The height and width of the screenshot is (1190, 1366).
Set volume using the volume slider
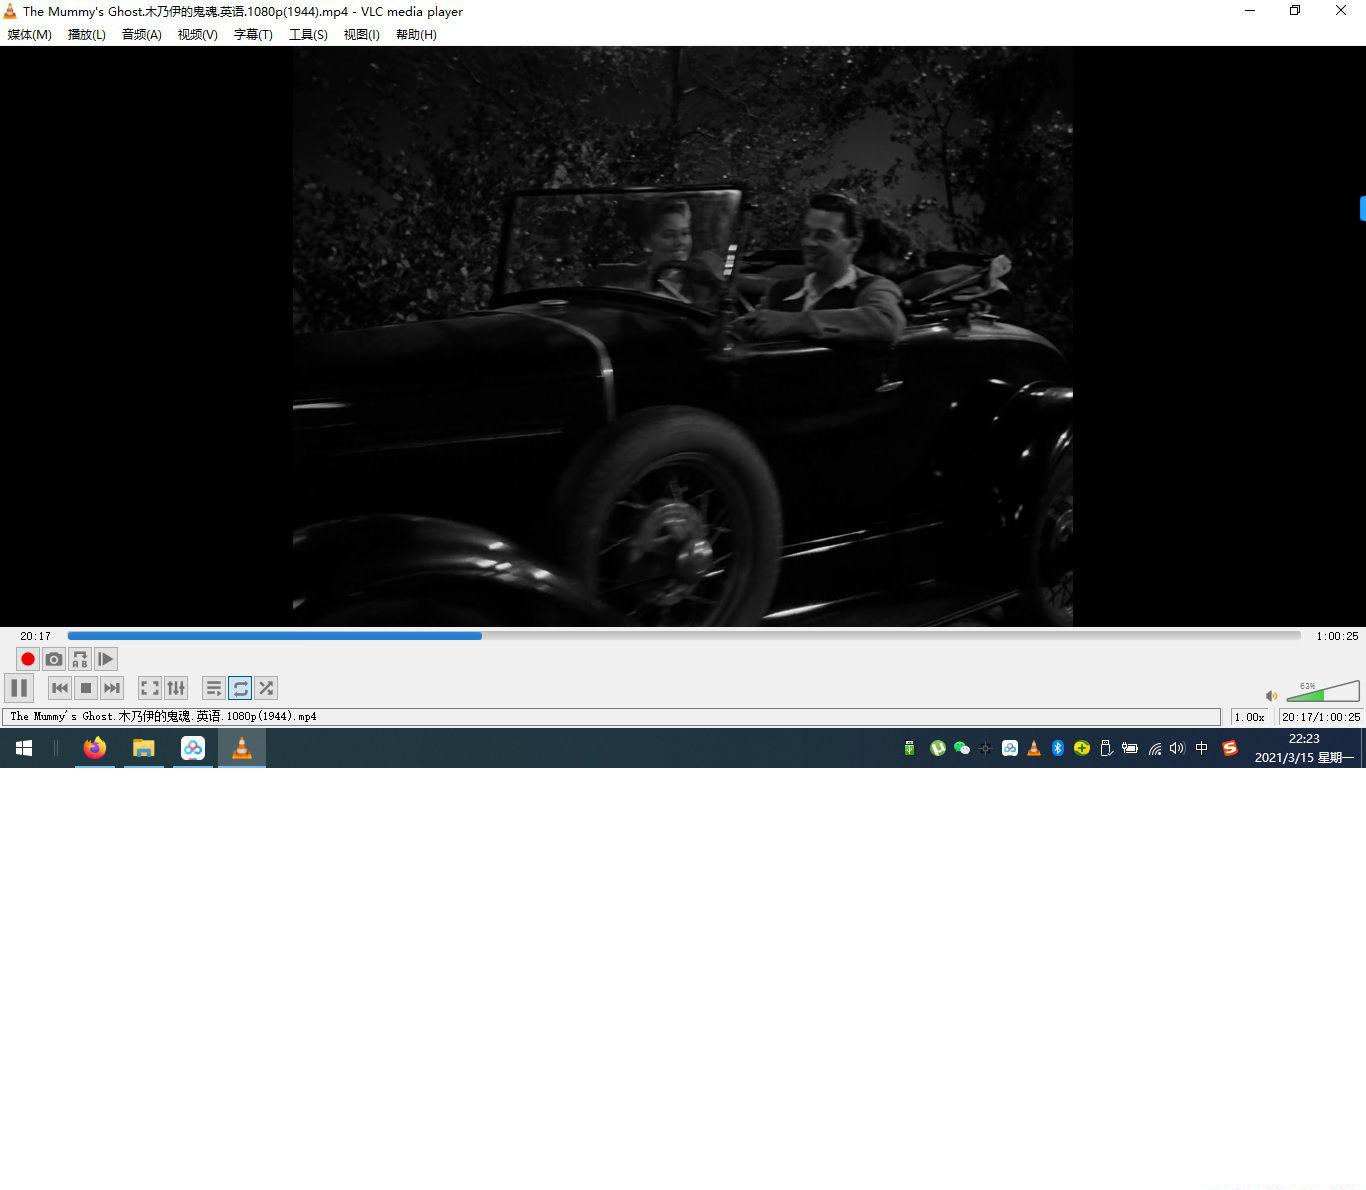1323,690
